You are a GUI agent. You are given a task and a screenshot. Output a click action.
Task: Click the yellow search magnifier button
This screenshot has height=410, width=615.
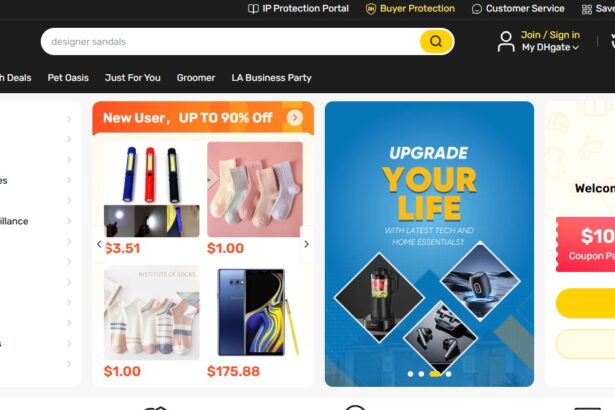436,41
